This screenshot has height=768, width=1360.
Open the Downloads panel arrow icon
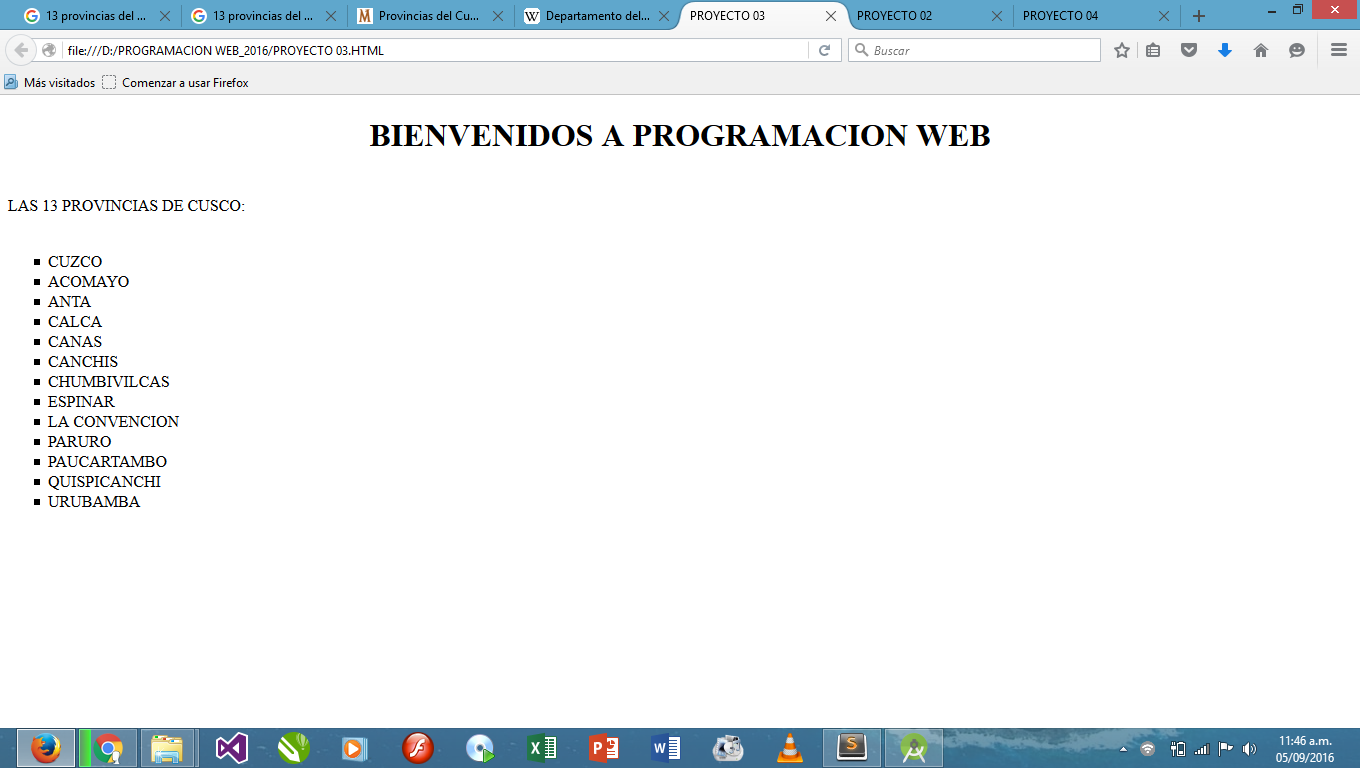click(x=1224, y=50)
